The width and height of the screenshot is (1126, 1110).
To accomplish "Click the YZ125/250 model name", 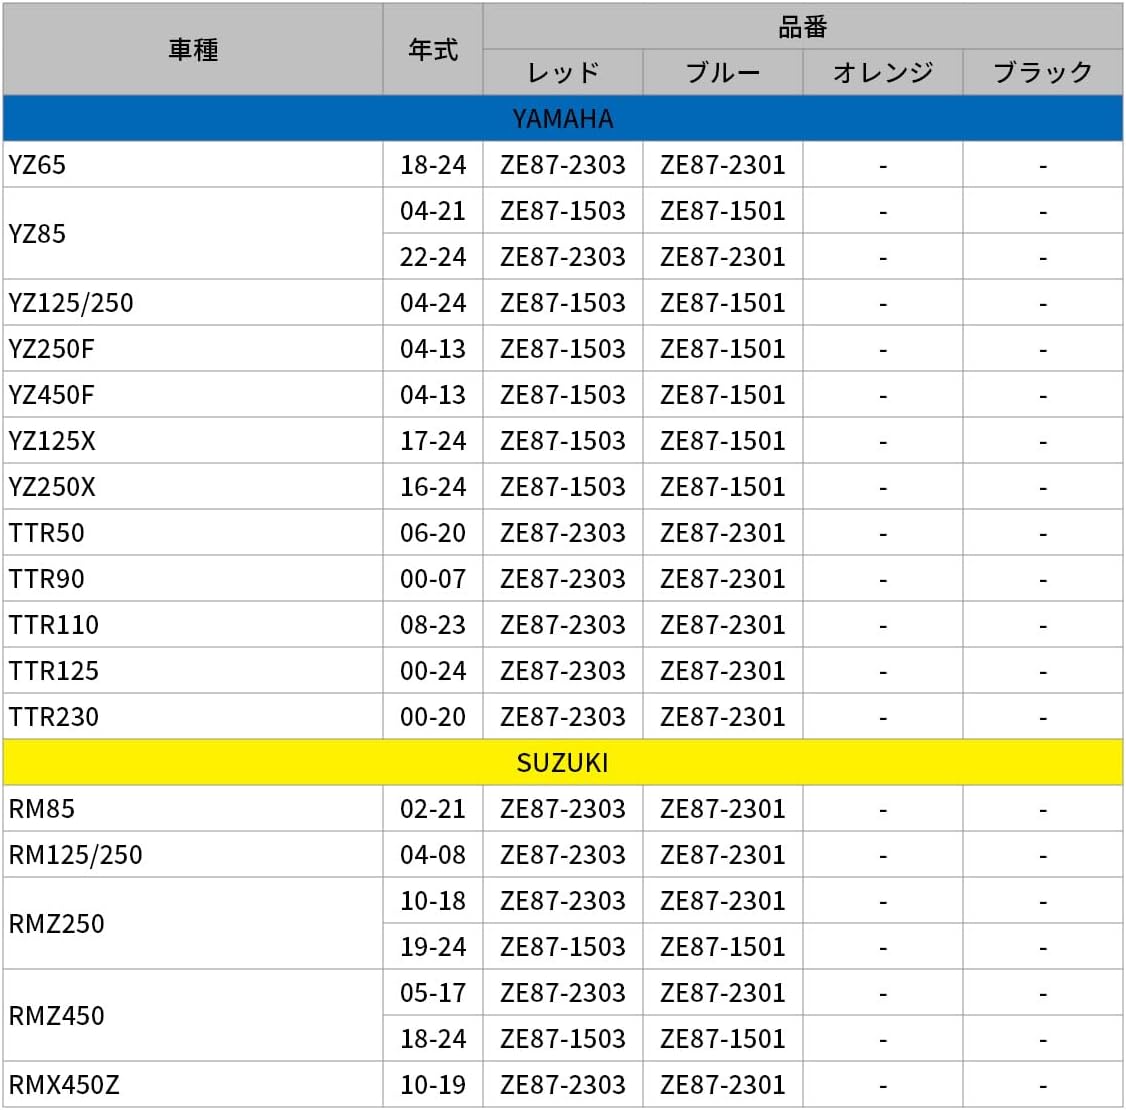I will pos(71,303).
